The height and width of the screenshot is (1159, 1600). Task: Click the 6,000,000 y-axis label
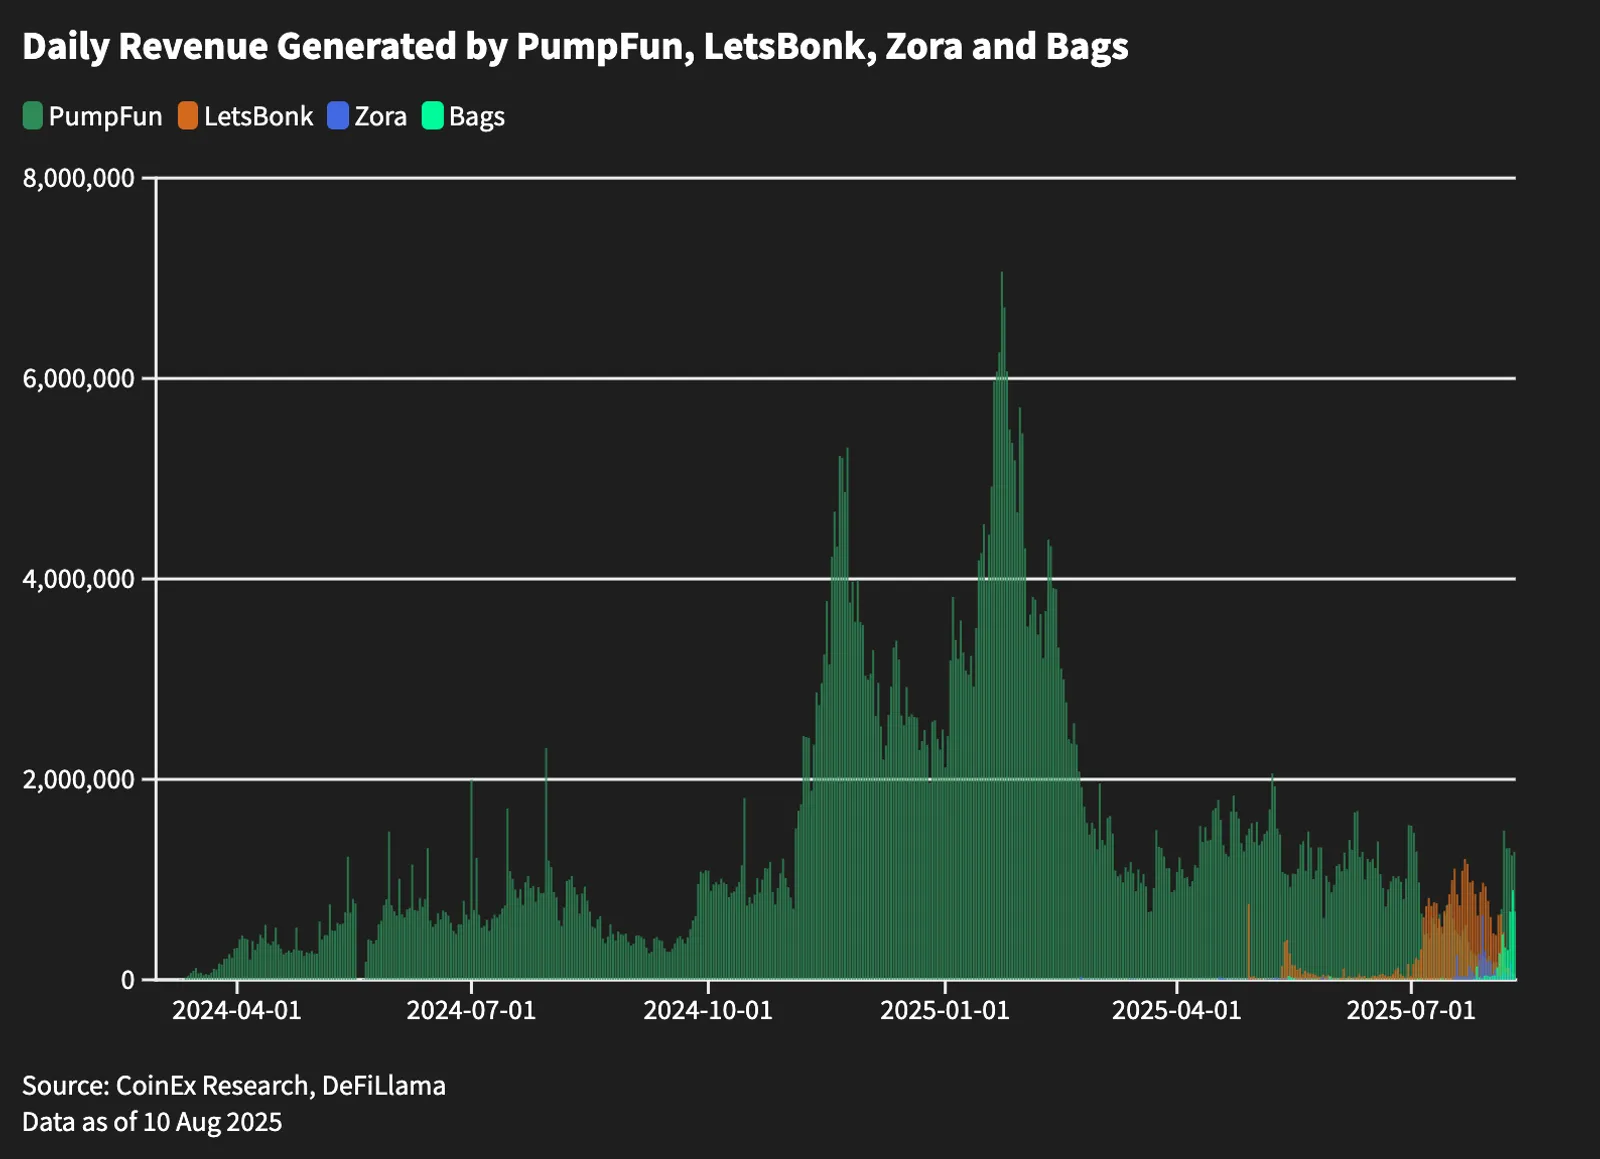pos(78,379)
